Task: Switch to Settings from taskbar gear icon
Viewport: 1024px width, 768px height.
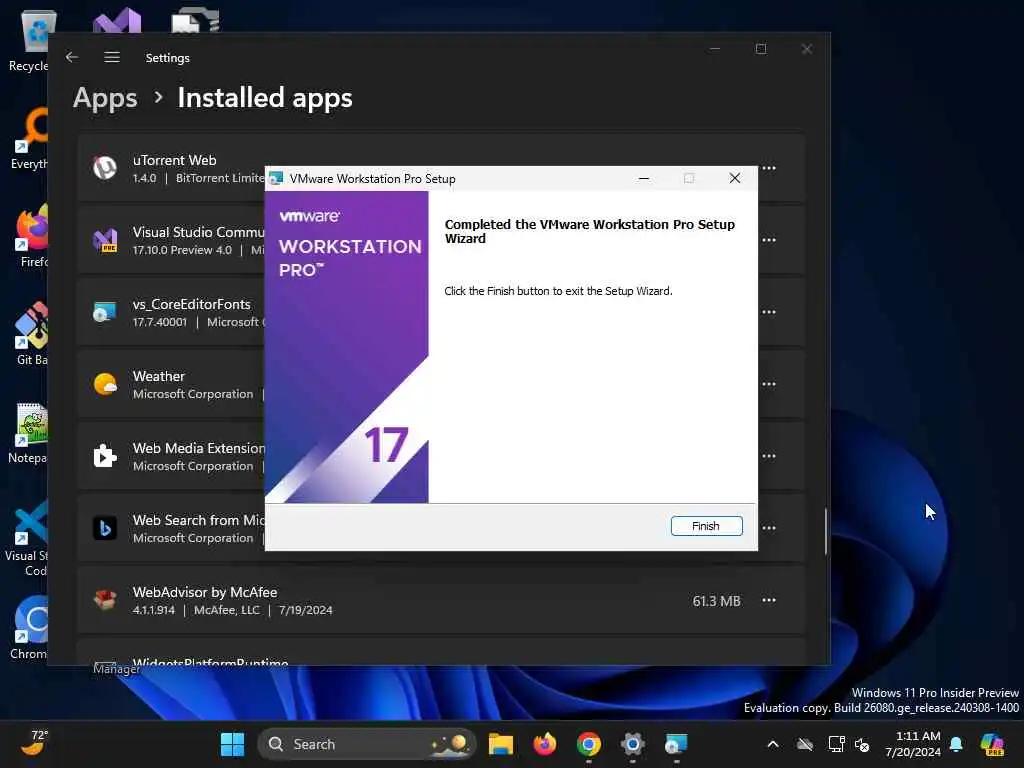Action: pyautogui.click(x=632, y=744)
